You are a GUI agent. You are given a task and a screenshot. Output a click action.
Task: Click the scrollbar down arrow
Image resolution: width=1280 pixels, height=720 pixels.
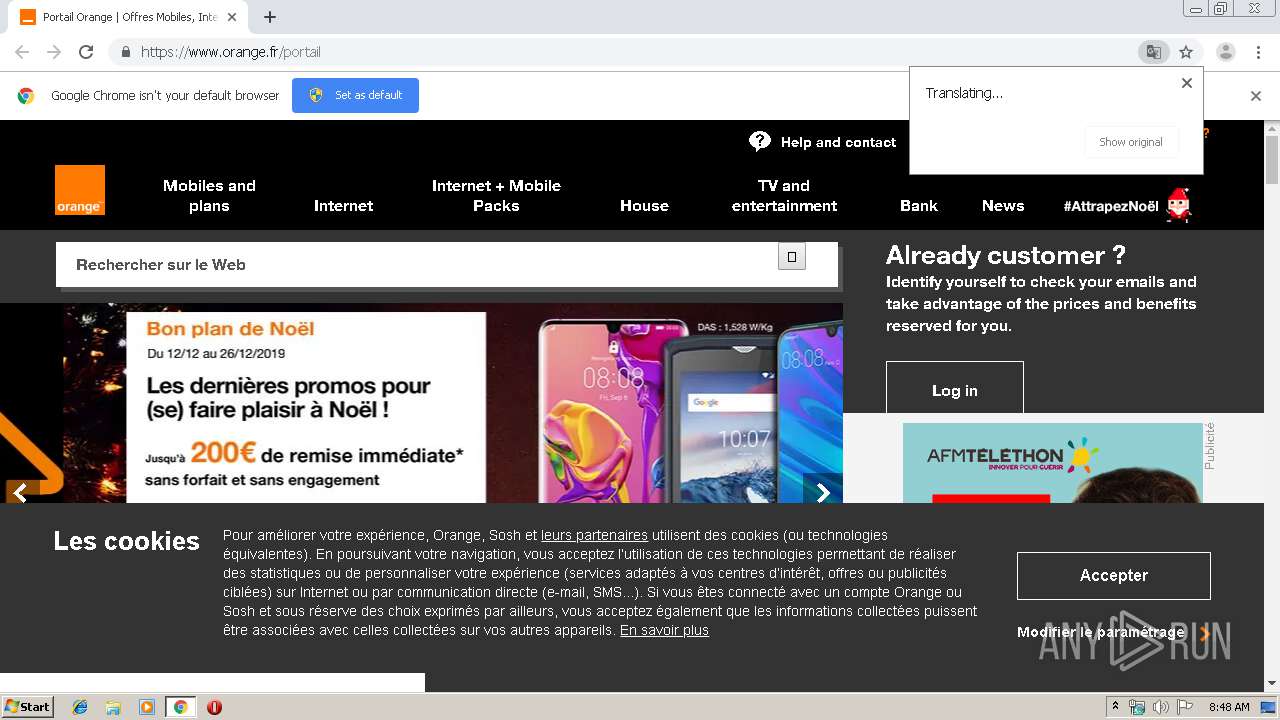coord(1272,684)
